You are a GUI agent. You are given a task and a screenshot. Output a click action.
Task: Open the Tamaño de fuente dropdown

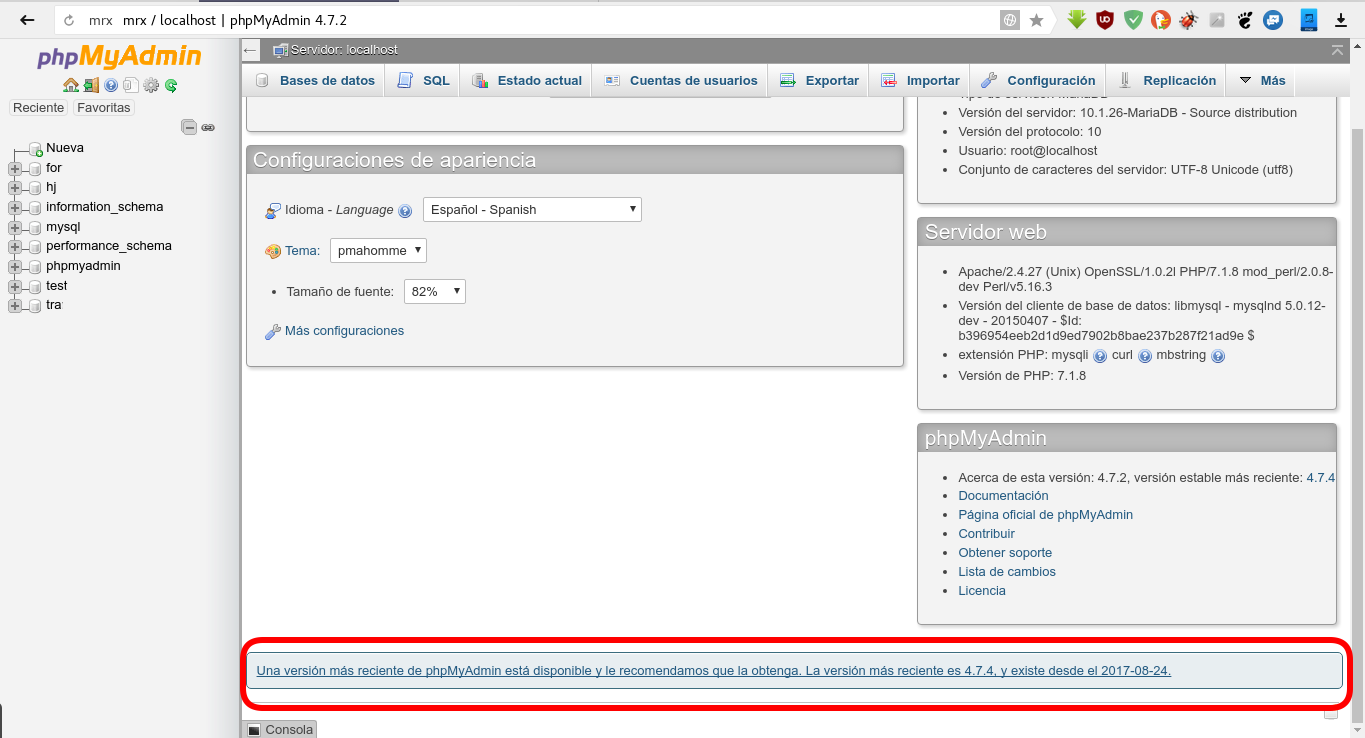coord(434,292)
